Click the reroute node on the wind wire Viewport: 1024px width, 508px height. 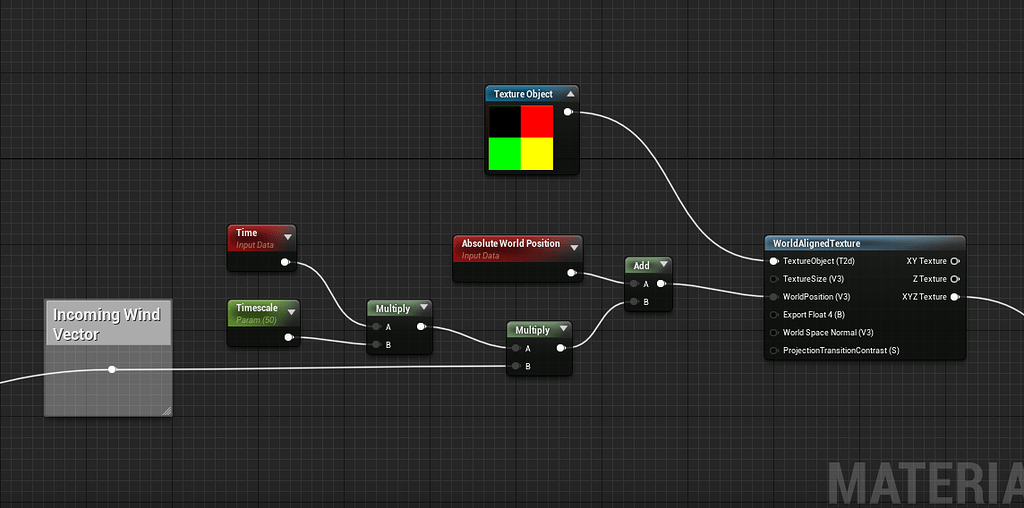coord(112,370)
